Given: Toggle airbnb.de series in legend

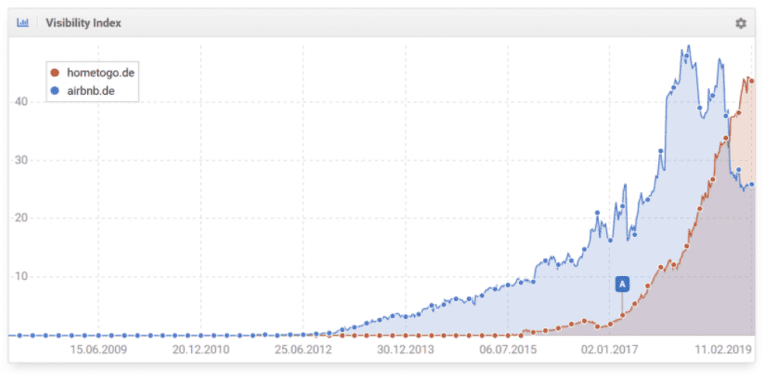Looking at the screenshot, I should click(x=82, y=91).
